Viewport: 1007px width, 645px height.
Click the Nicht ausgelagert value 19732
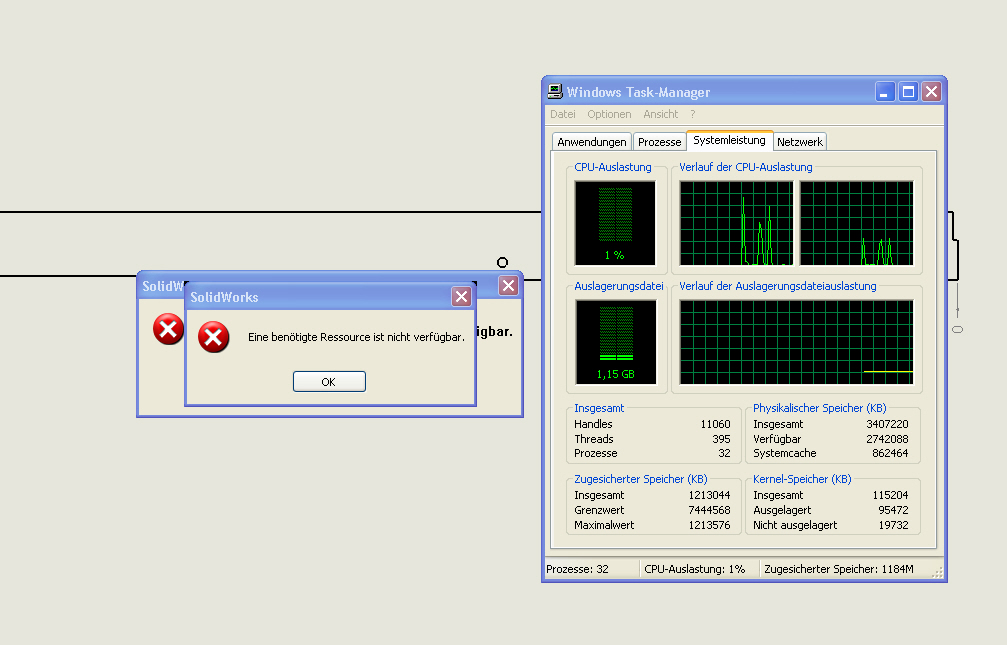(893, 525)
